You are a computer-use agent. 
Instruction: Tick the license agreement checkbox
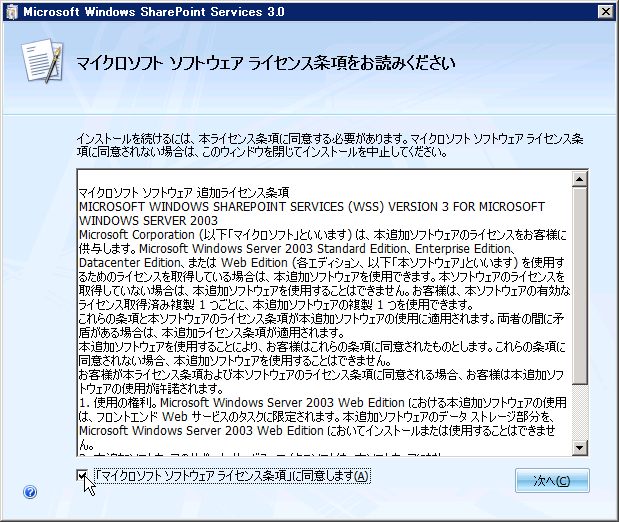point(83,476)
